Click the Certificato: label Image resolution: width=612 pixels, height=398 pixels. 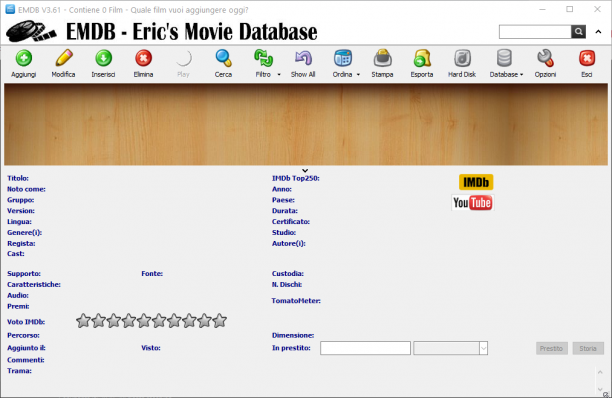[291, 222]
